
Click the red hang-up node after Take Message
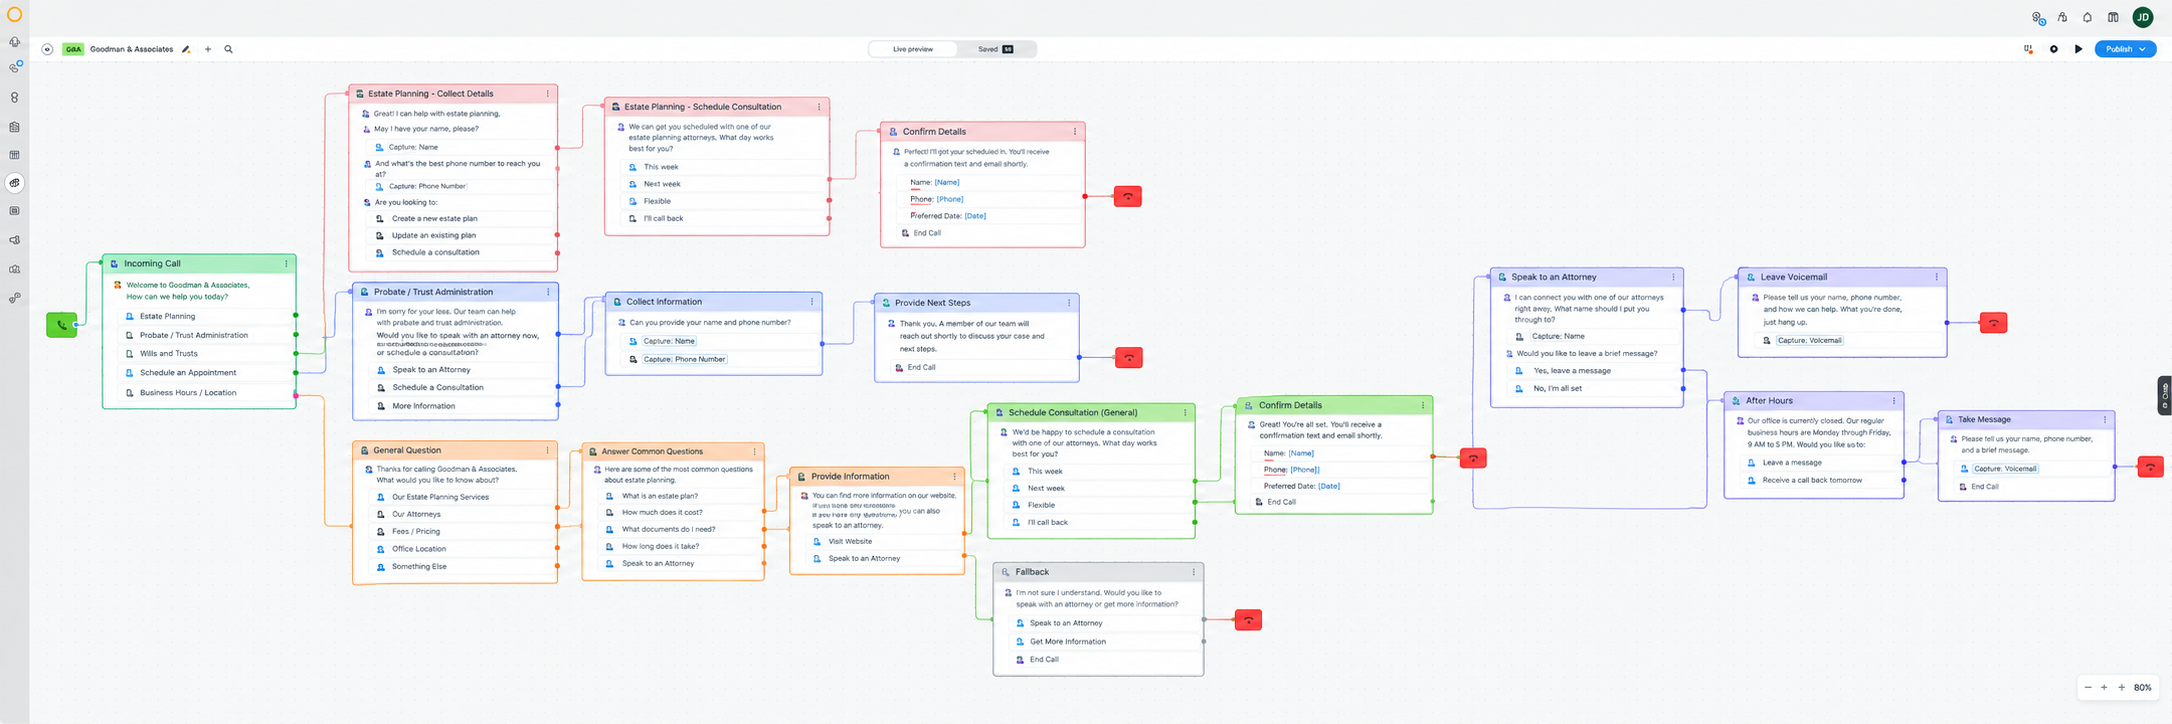[2150, 467]
